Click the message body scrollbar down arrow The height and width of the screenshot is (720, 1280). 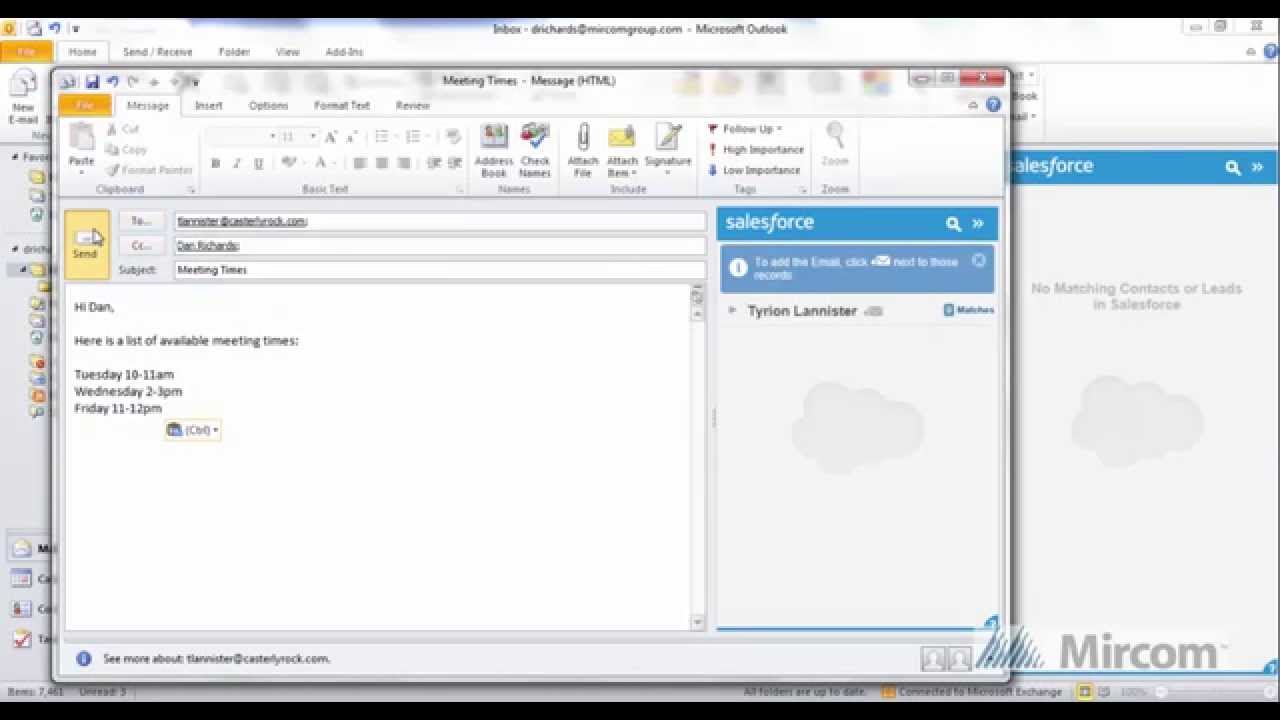698,622
